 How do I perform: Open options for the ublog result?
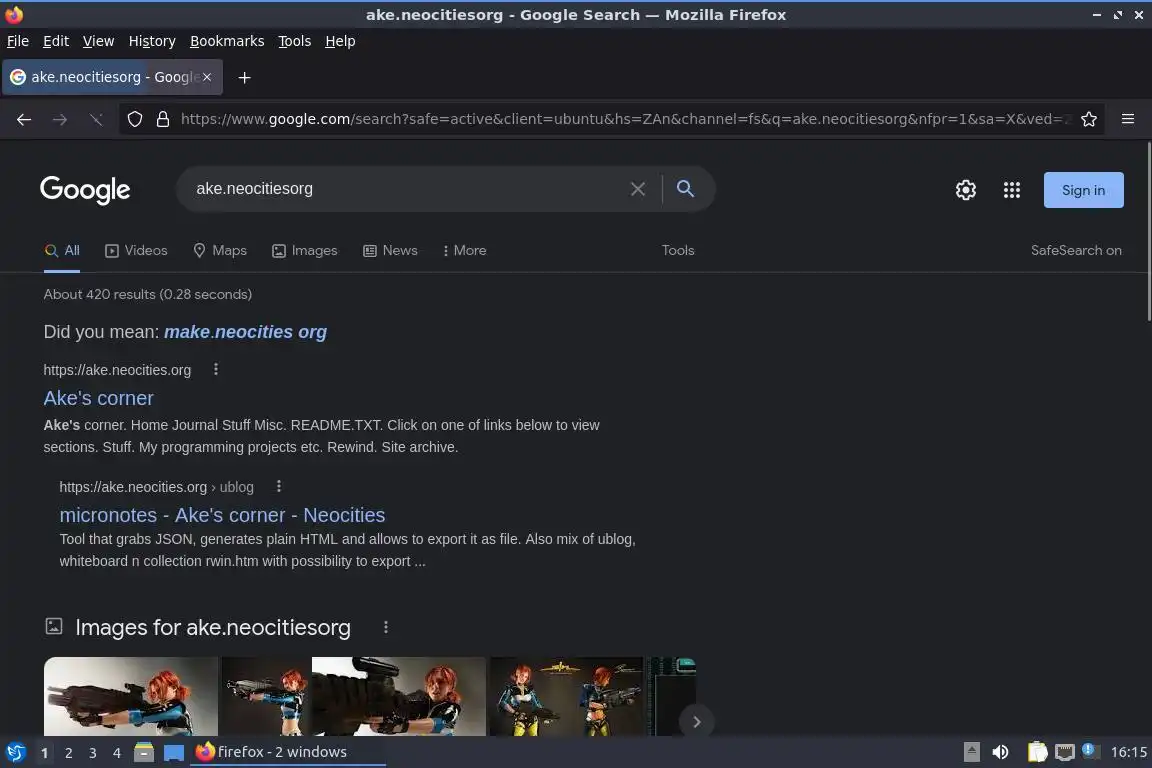[278, 486]
